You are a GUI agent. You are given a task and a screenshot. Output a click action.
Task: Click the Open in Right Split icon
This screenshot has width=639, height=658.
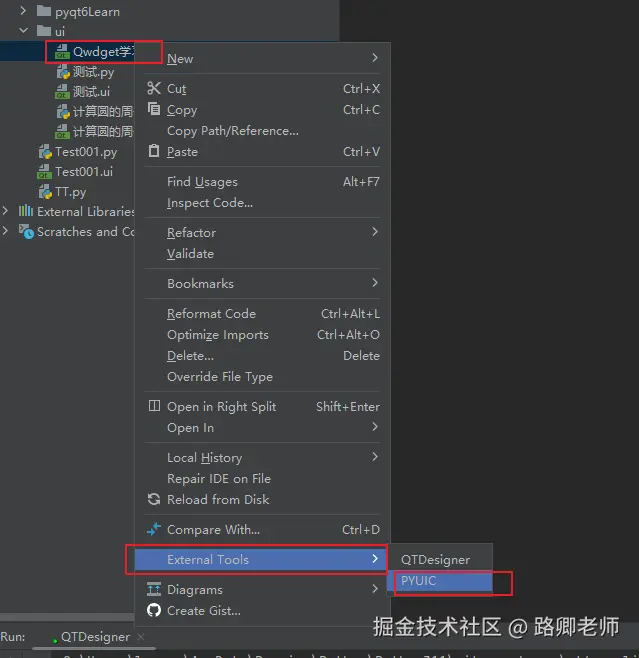[x=154, y=406]
